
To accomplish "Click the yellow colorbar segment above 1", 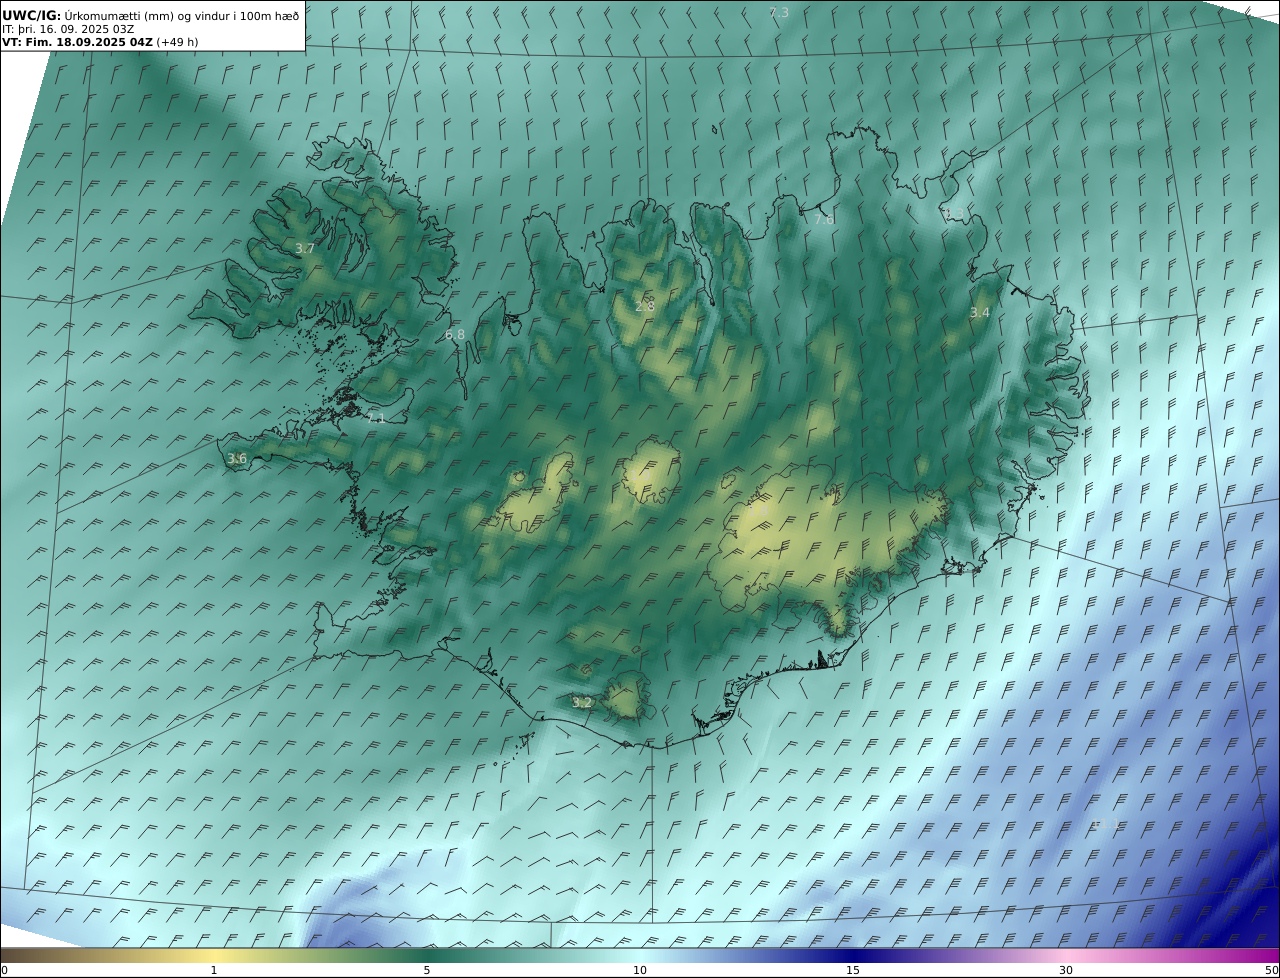I will pos(214,955).
